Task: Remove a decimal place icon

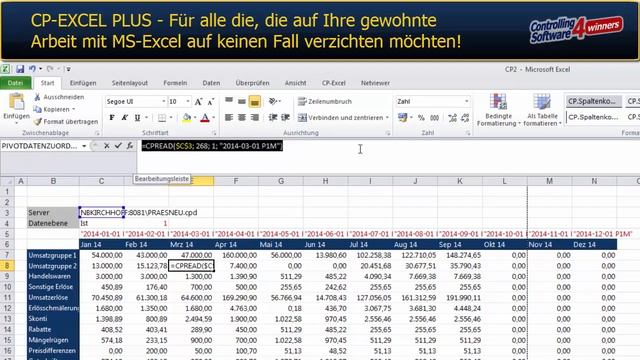Action: tap(465, 118)
